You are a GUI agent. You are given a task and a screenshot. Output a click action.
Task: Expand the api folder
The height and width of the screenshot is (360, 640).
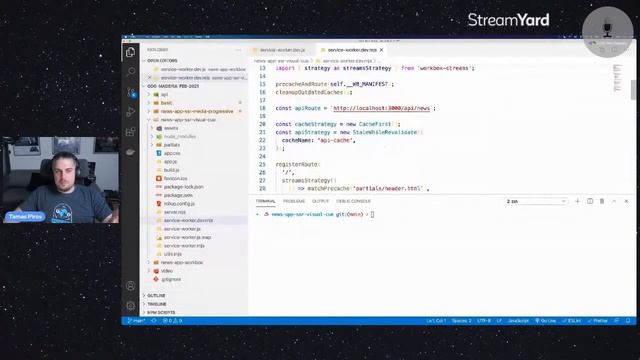click(x=164, y=95)
